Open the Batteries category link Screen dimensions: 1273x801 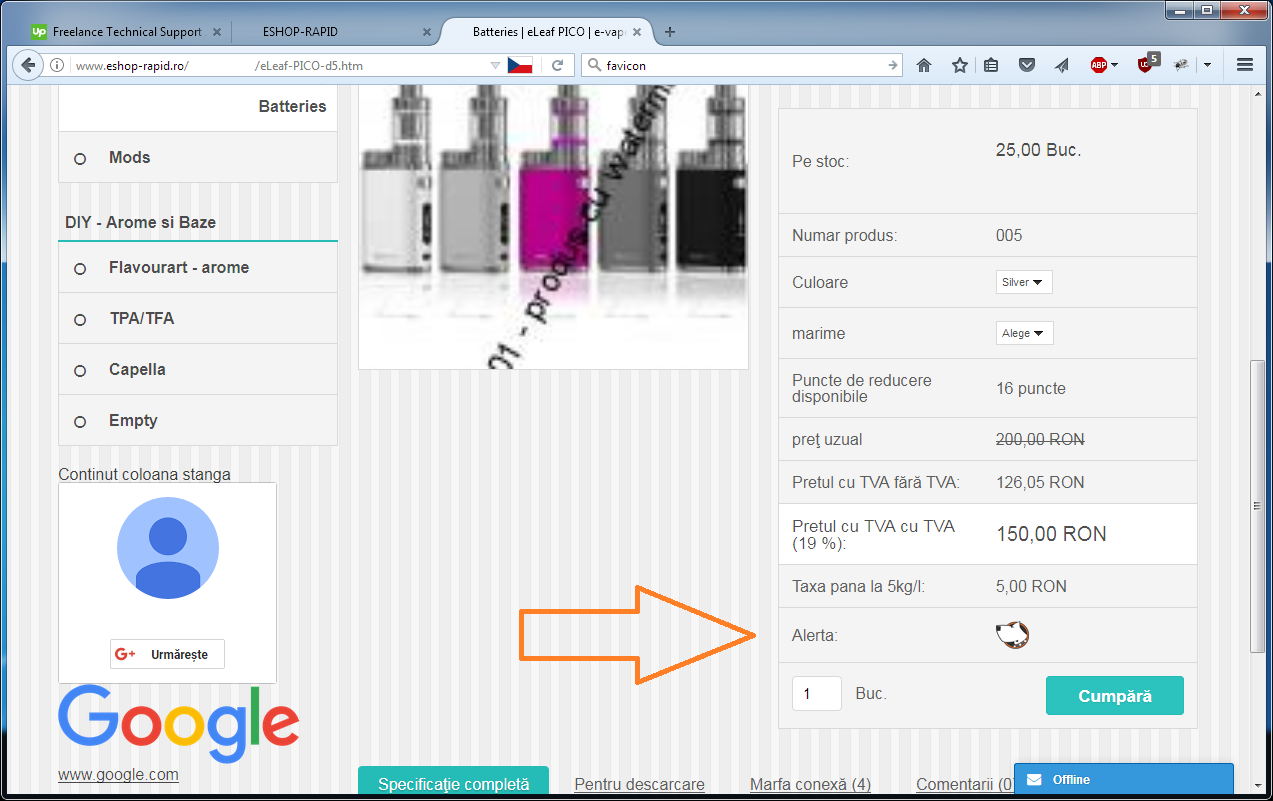[x=292, y=106]
